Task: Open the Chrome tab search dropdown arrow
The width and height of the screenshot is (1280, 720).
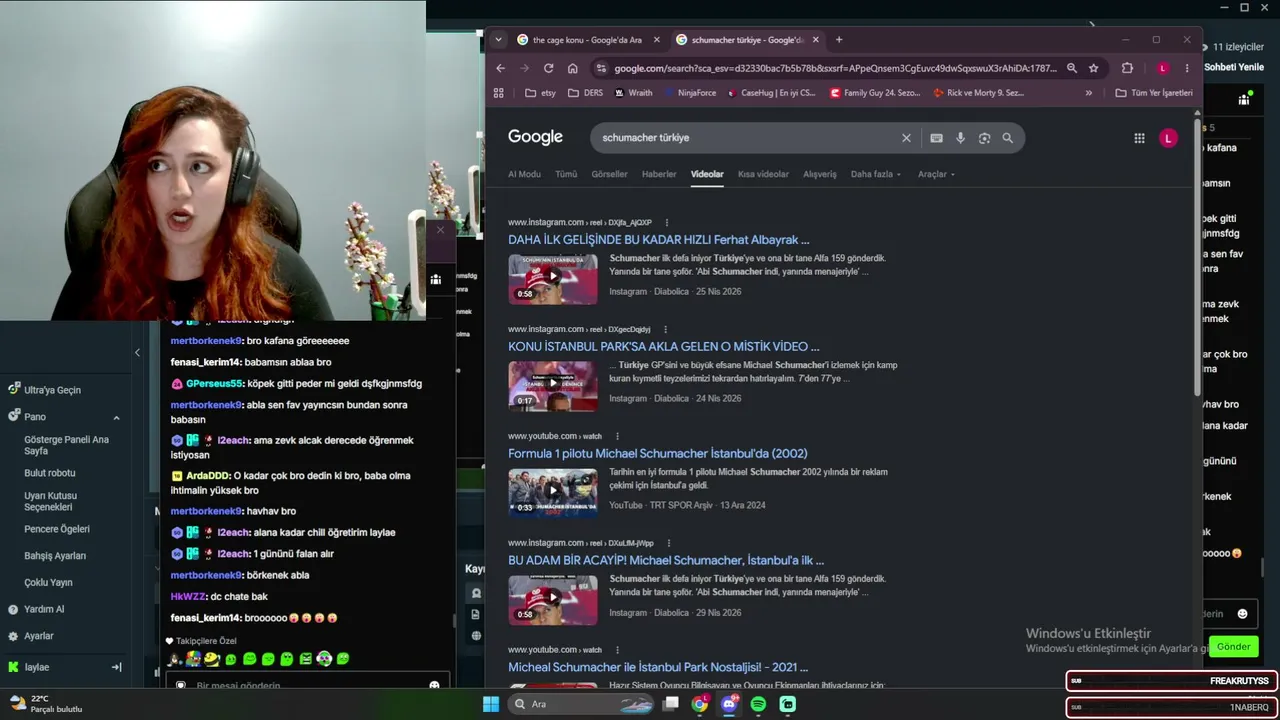Action: click(498, 40)
